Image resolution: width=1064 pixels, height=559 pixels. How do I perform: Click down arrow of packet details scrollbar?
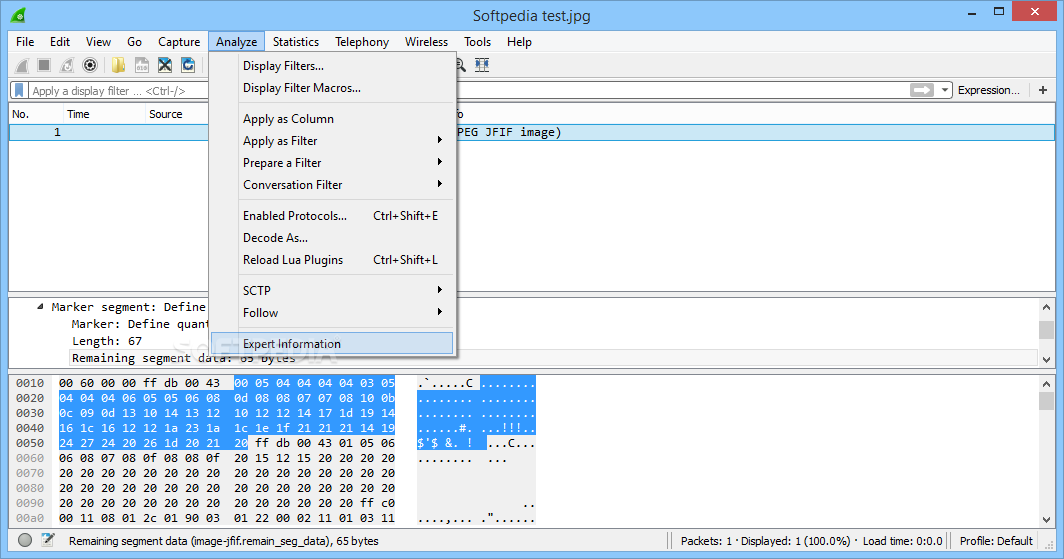click(x=1046, y=360)
